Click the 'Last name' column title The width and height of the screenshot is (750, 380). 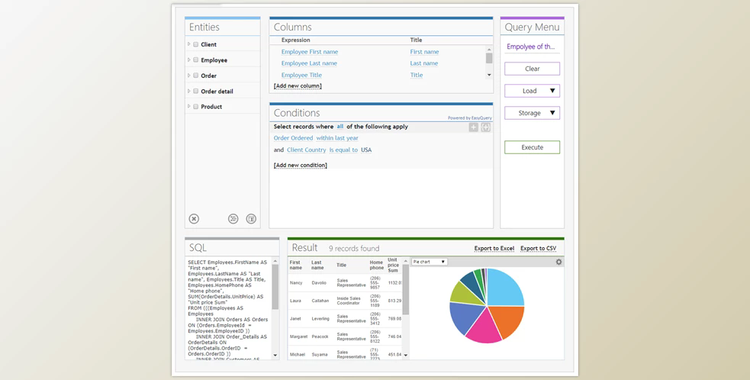pyautogui.click(x=424, y=63)
